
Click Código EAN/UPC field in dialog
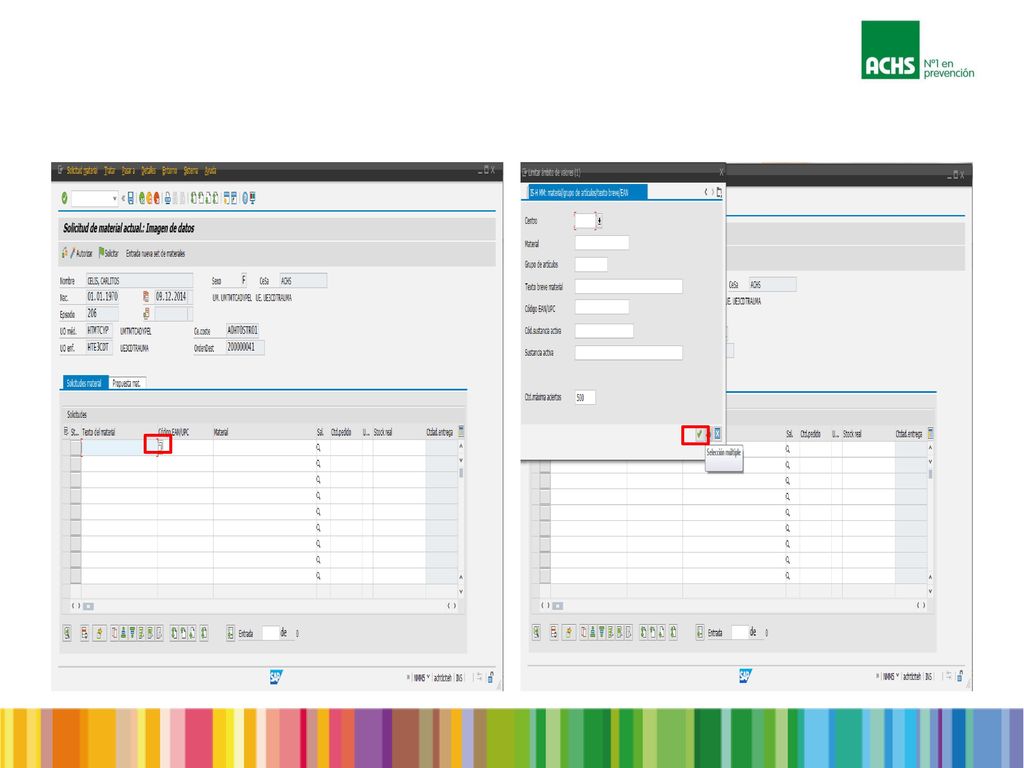(602, 308)
